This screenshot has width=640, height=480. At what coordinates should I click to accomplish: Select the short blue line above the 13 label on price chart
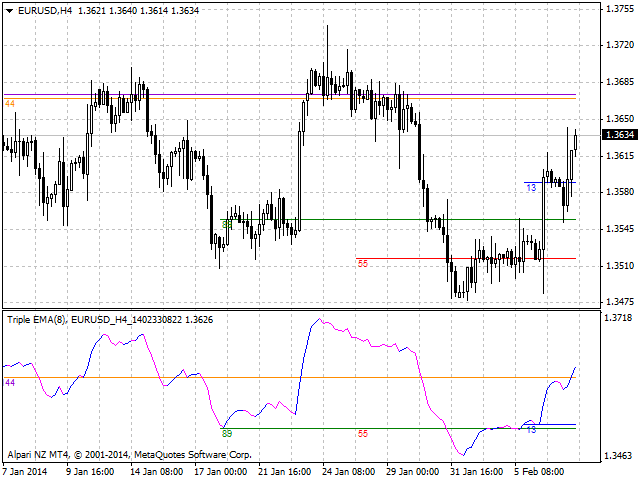coord(550,182)
